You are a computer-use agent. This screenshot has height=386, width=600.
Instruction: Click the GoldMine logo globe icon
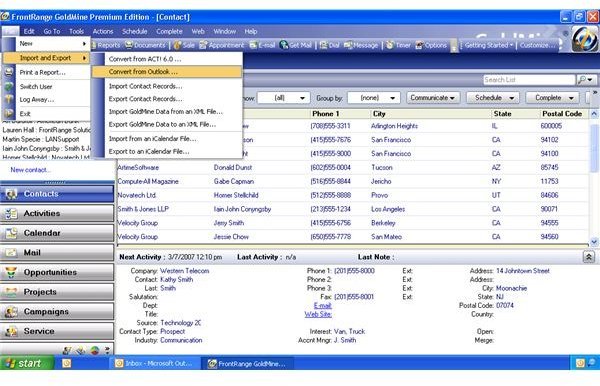pos(584,39)
